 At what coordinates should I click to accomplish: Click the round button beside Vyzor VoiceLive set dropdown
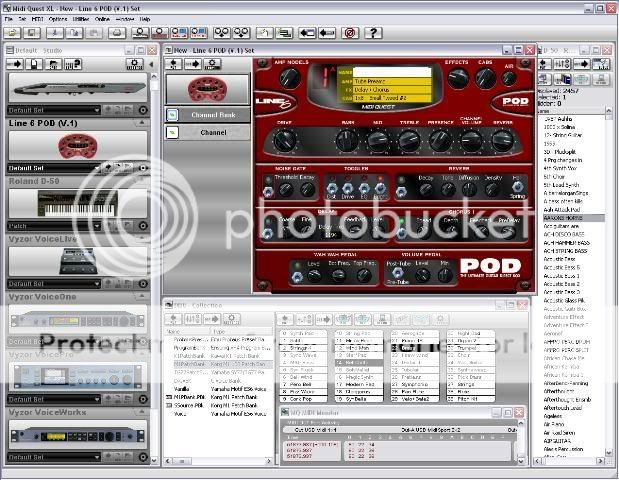(x=143, y=283)
